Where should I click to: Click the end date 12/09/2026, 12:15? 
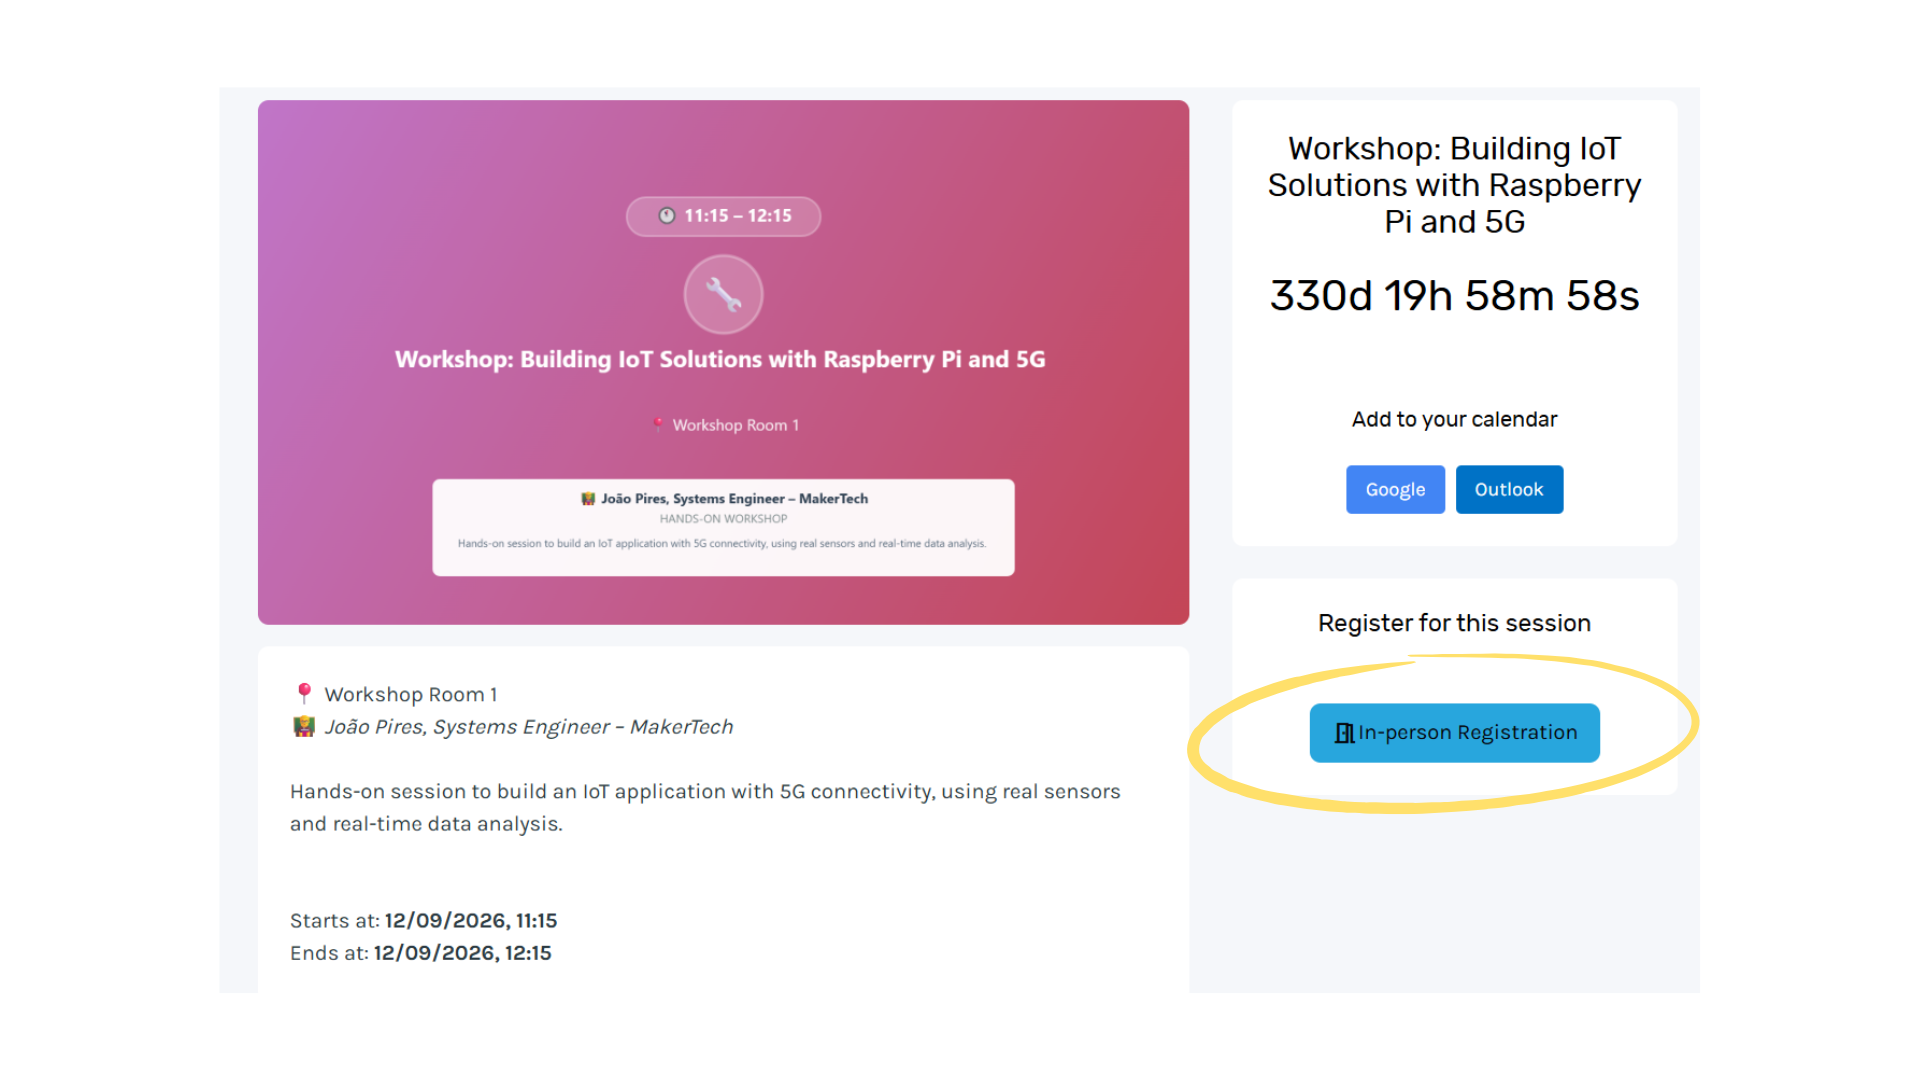[x=462, y=953]
